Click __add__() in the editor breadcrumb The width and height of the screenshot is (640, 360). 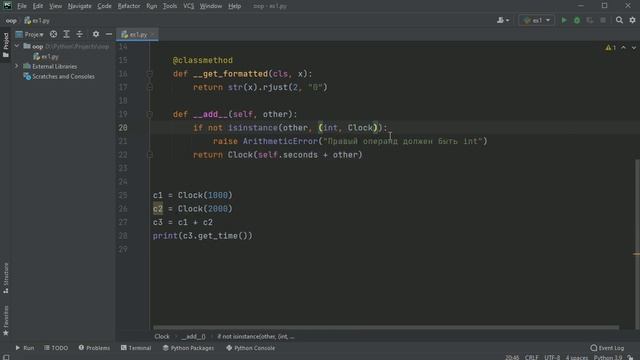[x=193, y=336]
